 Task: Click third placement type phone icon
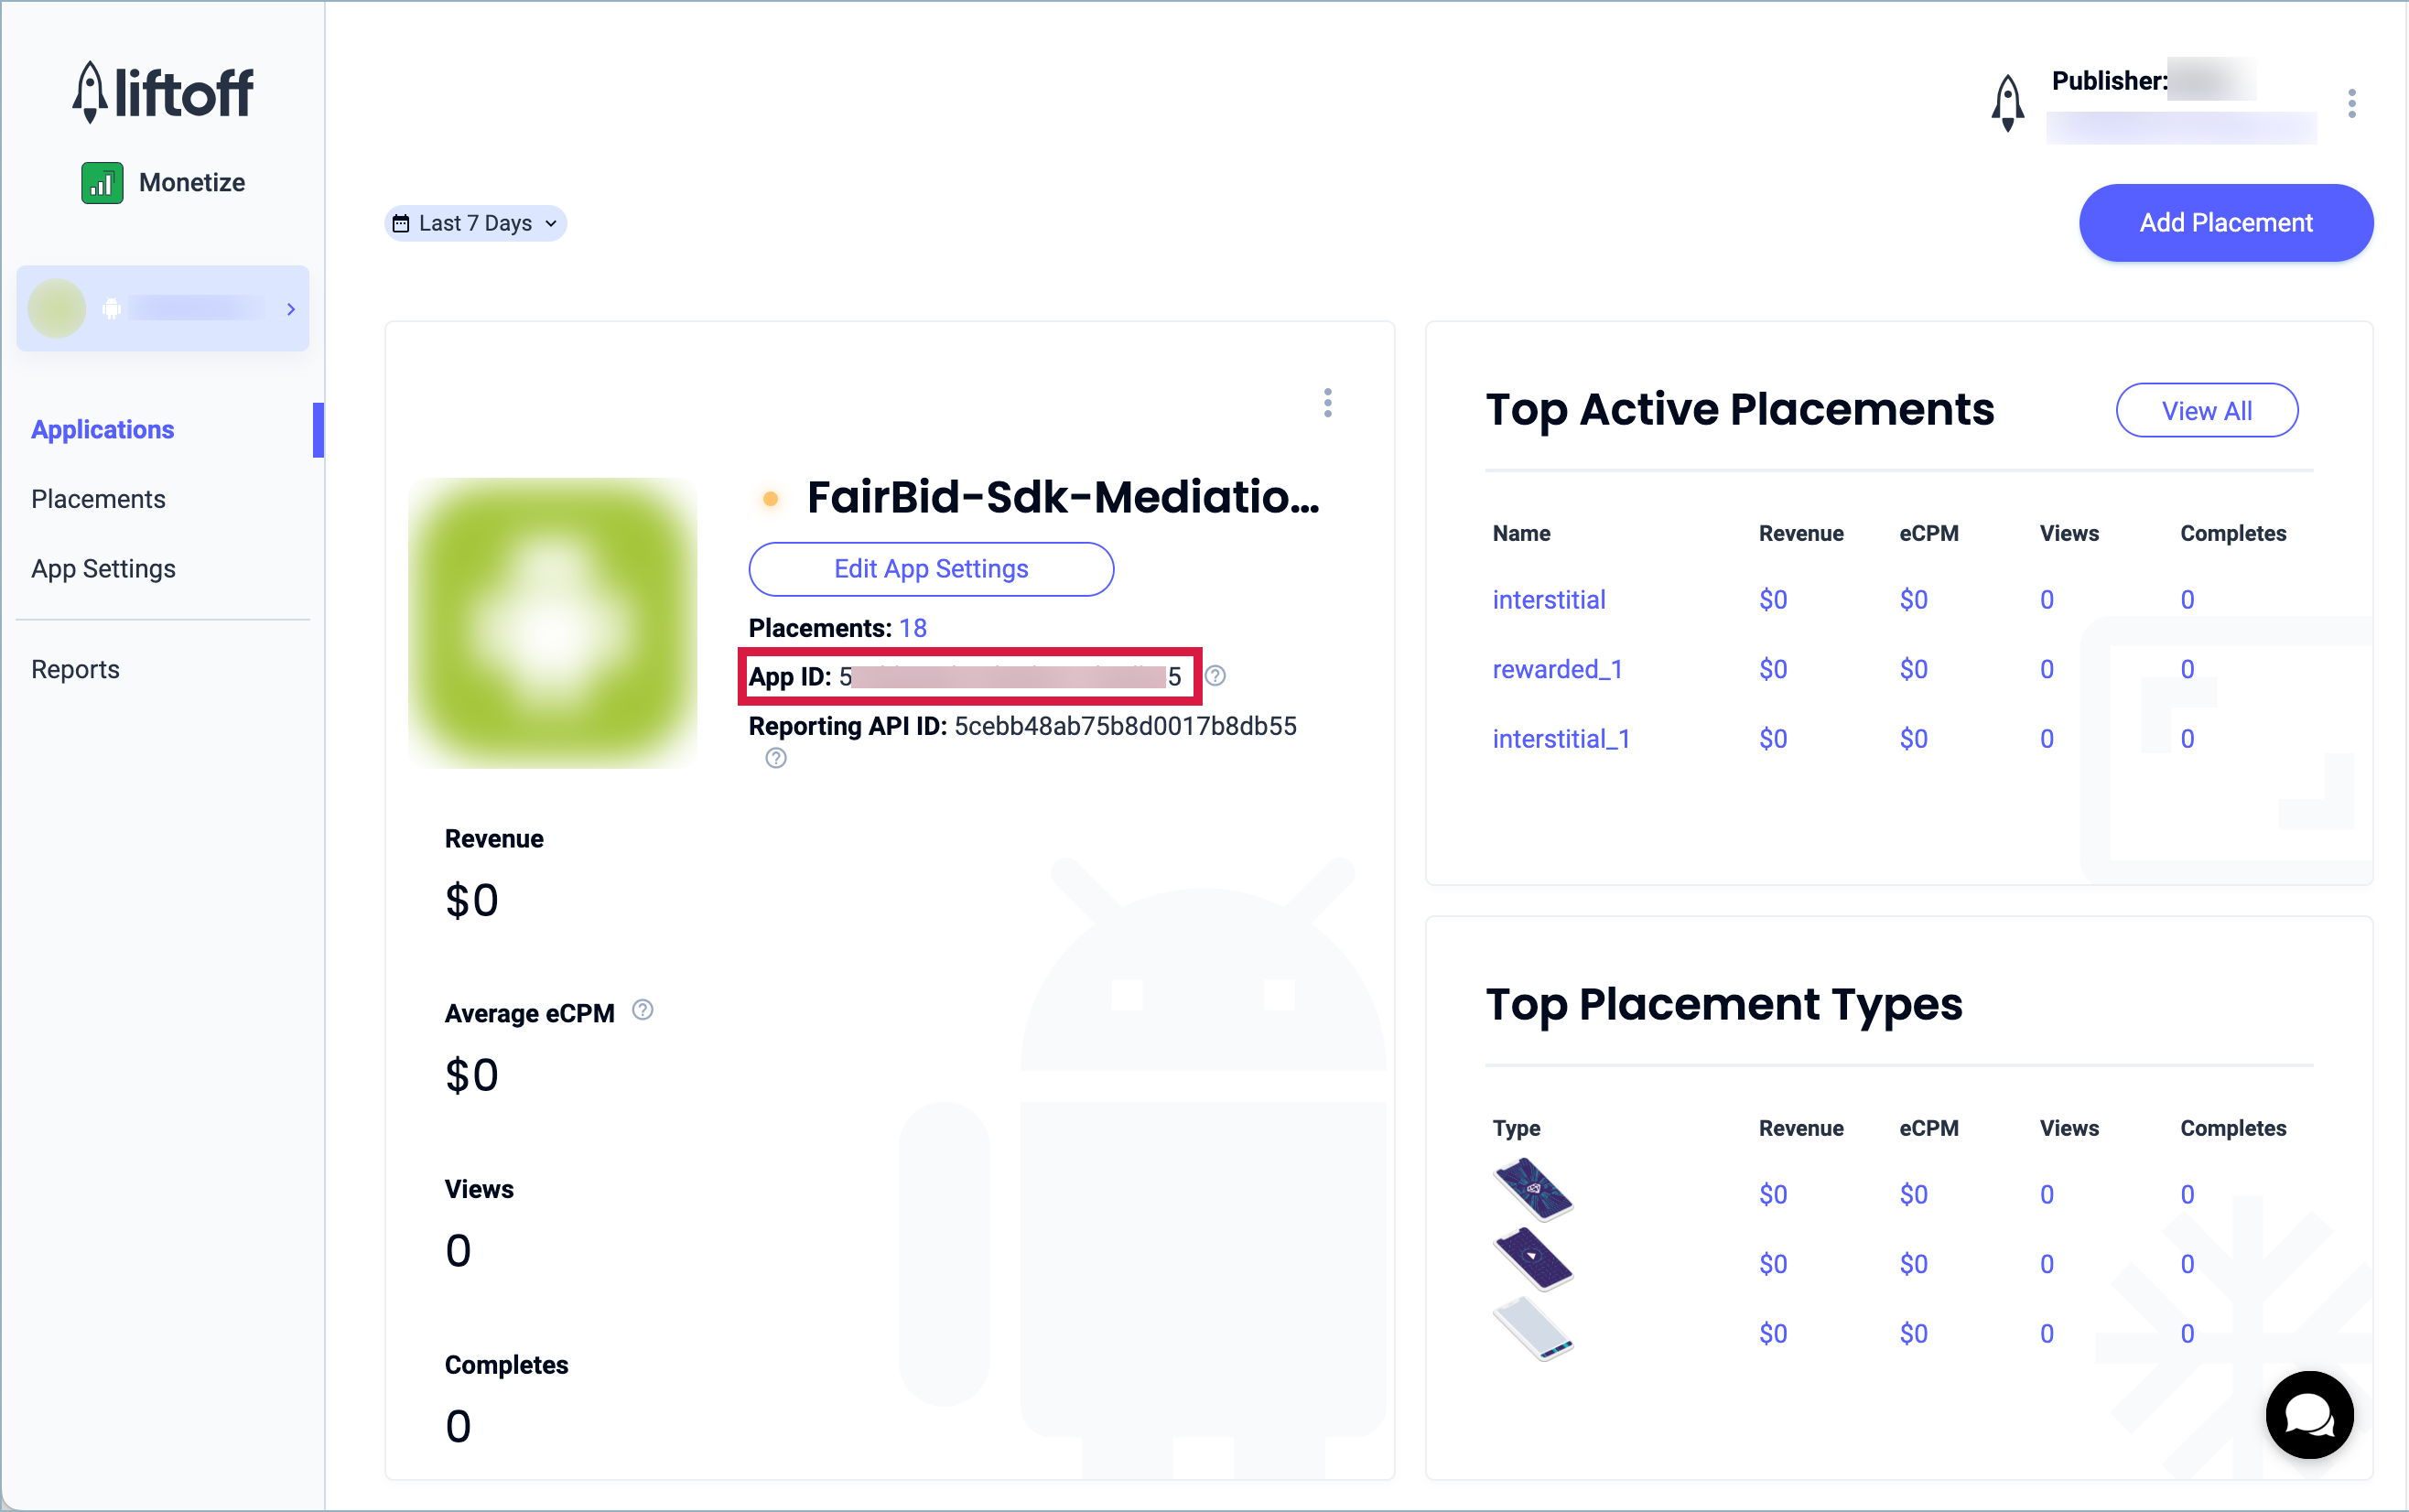pyautogui.click(x=1533, y=1330)
